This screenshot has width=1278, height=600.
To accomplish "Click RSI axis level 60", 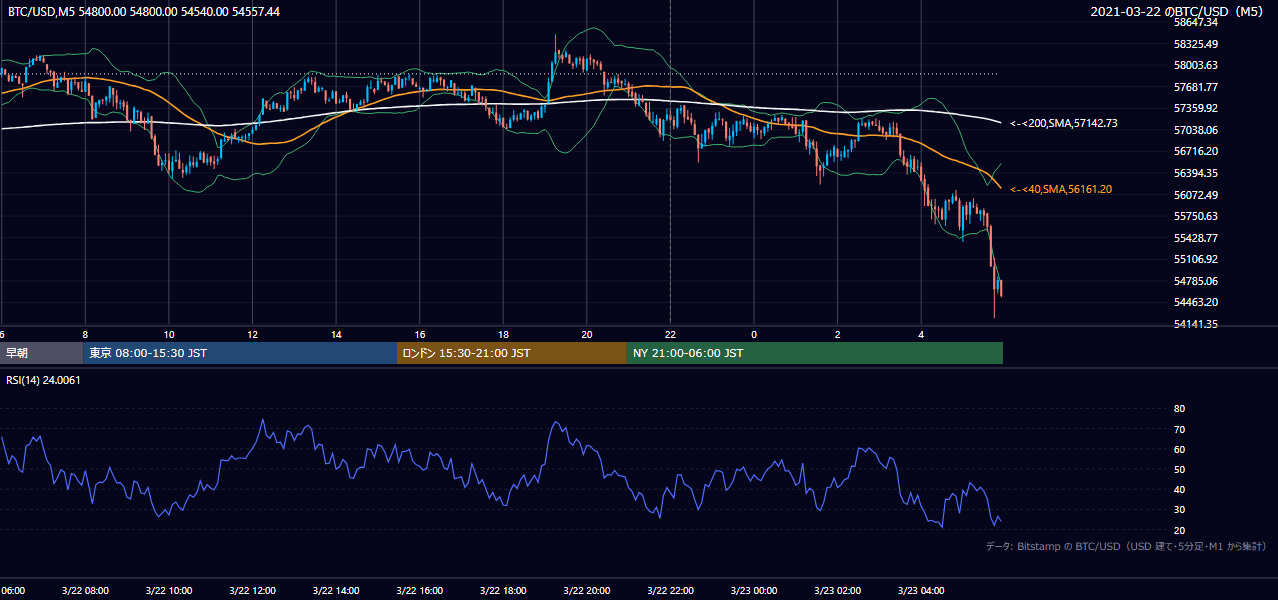I will (1179, 449).
